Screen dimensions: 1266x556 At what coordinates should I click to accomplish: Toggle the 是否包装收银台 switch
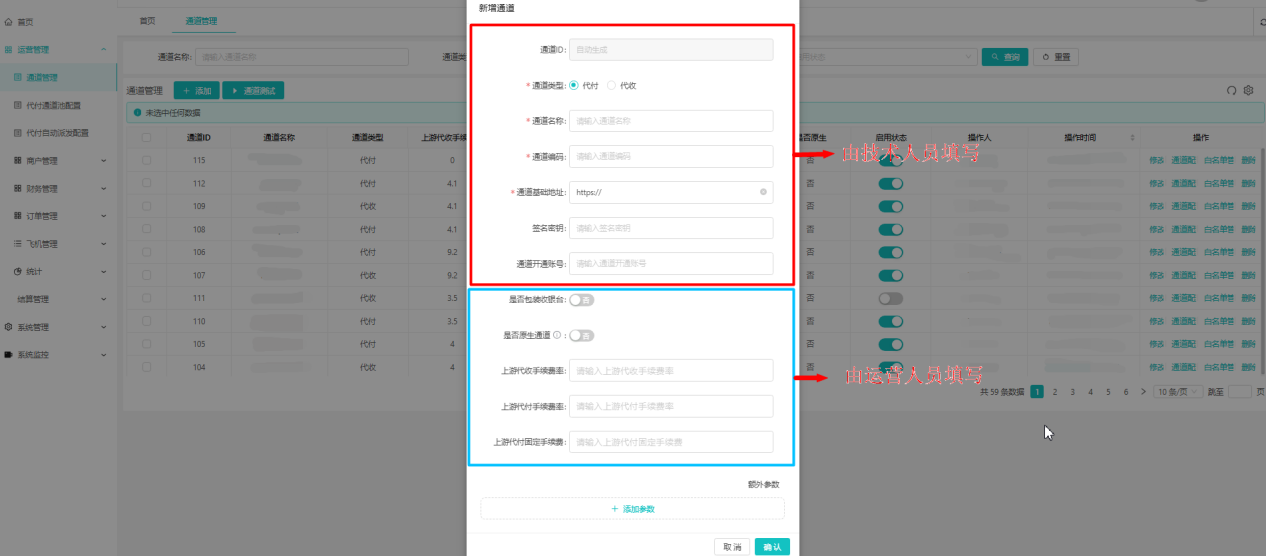582,300
